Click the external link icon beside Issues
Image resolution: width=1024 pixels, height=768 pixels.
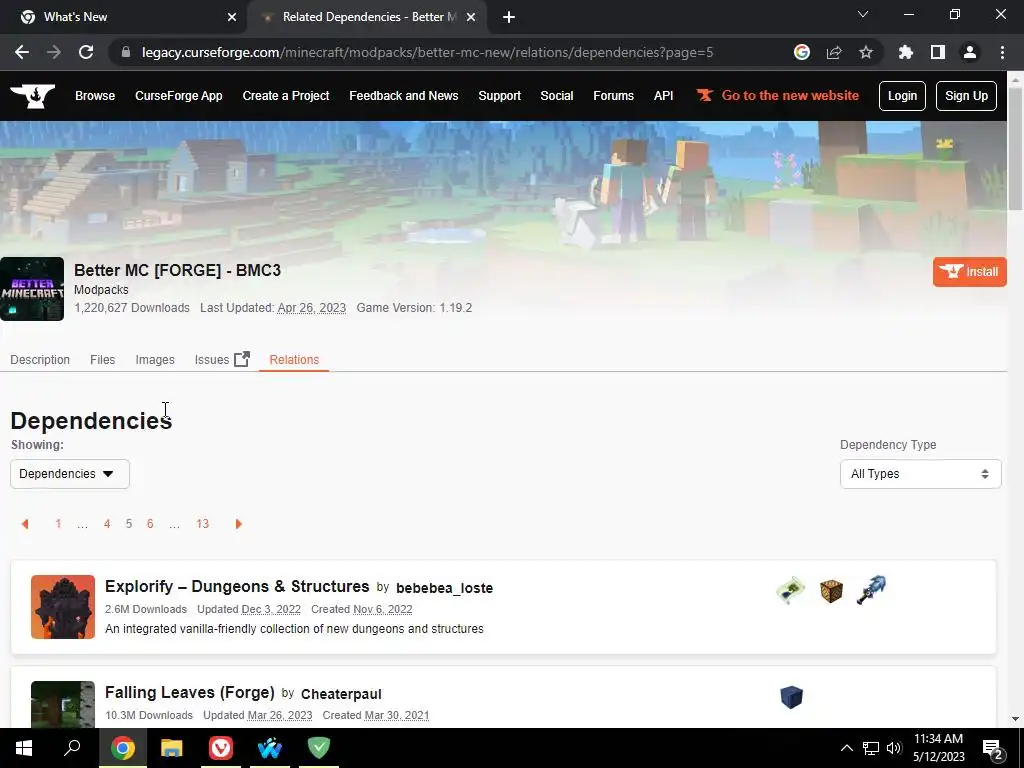click(x=242, y=359)
